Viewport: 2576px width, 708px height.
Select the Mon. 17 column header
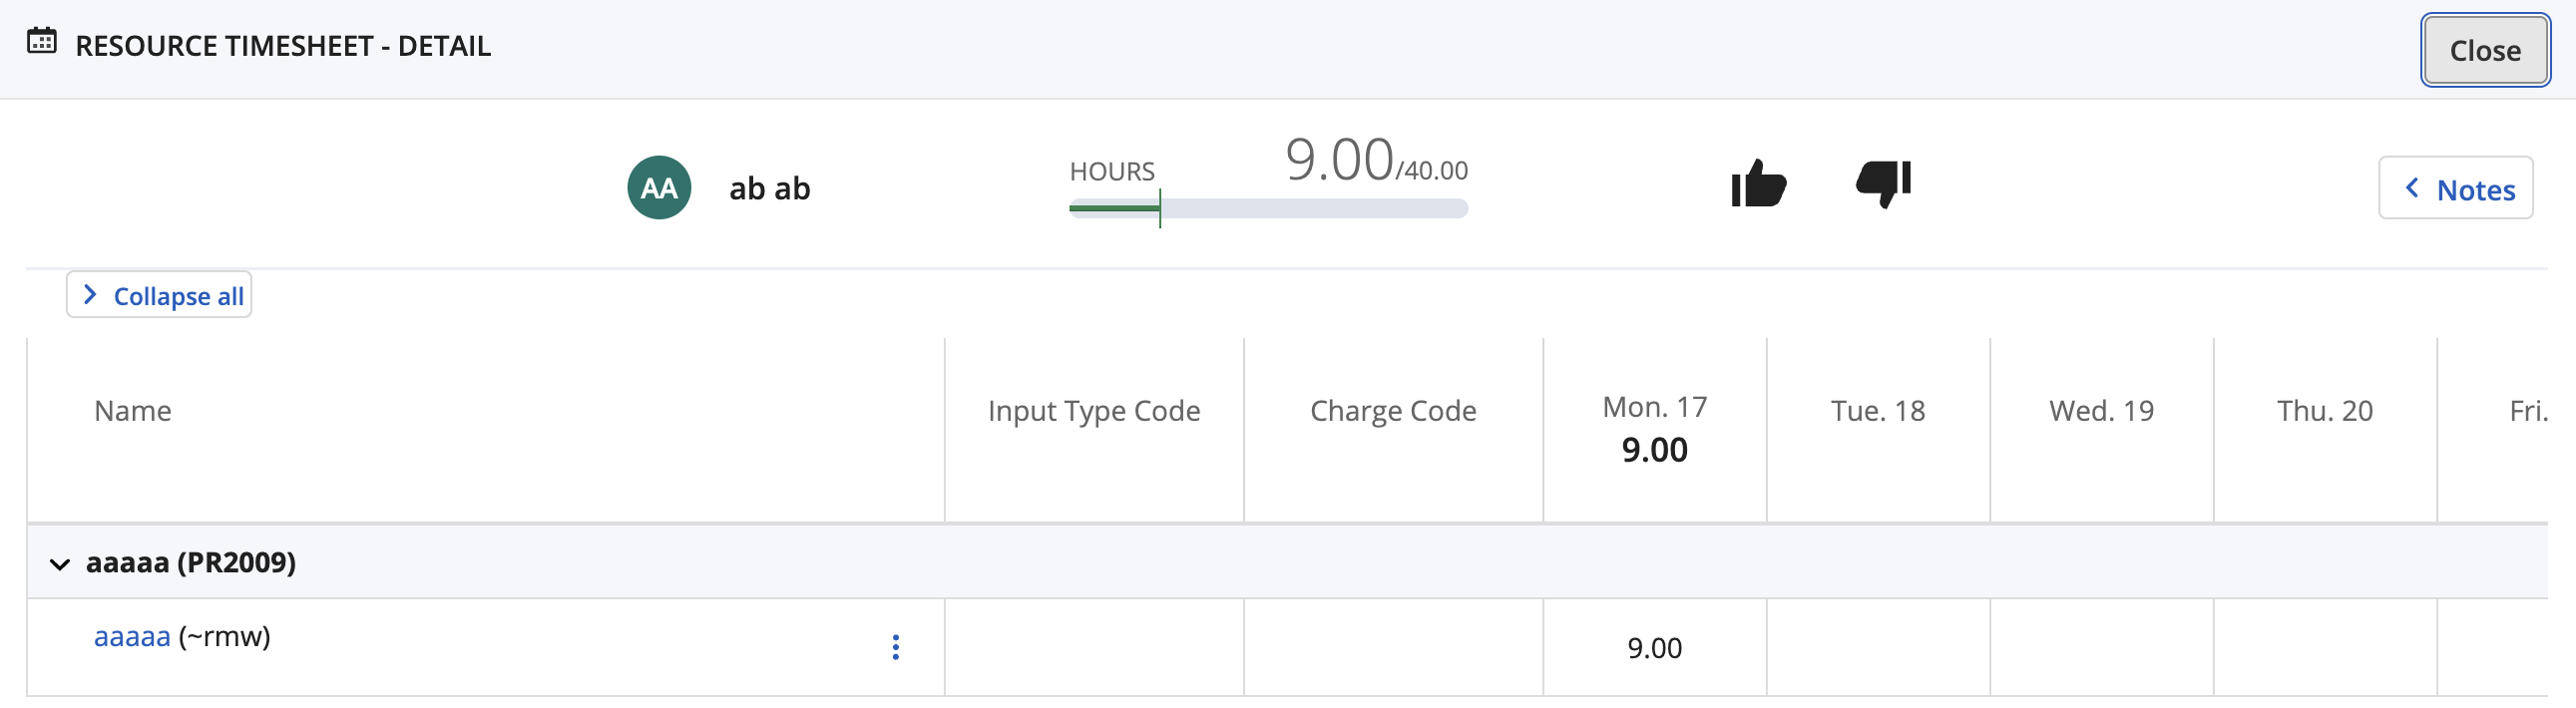1654,408
